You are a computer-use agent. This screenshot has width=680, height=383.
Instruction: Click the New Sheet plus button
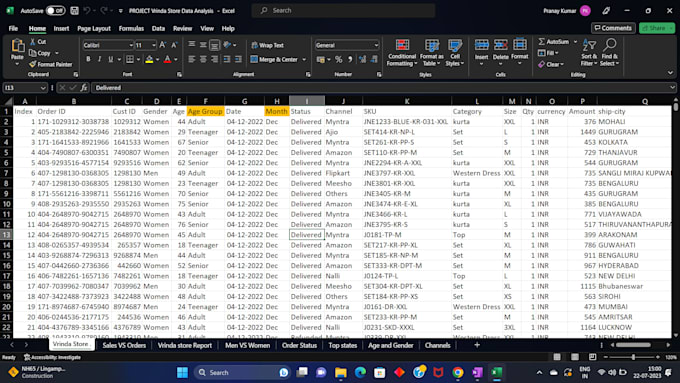[477, 345]
